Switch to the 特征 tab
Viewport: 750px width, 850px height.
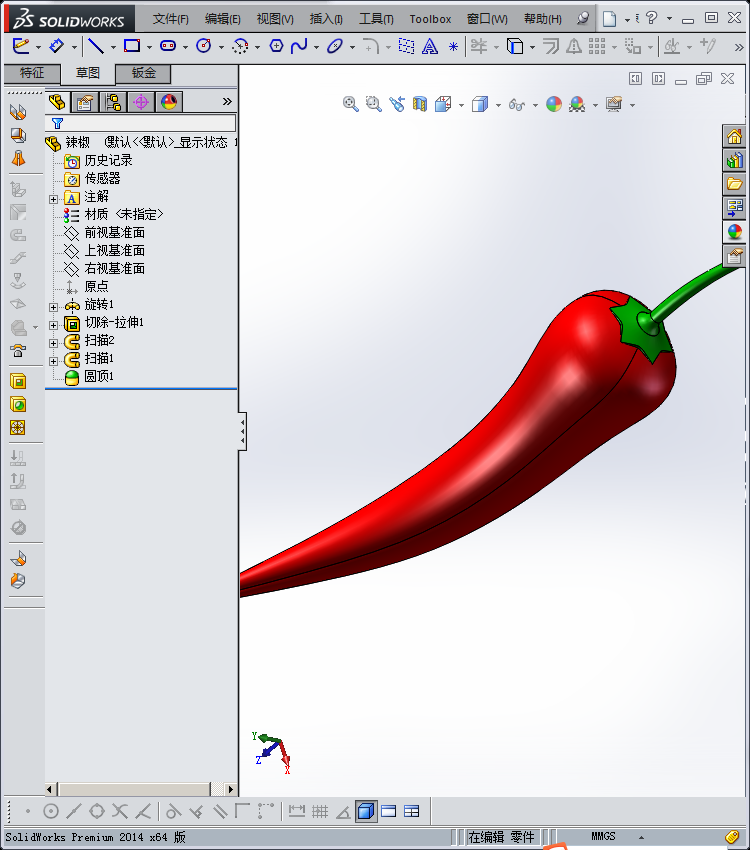point(32,73)
